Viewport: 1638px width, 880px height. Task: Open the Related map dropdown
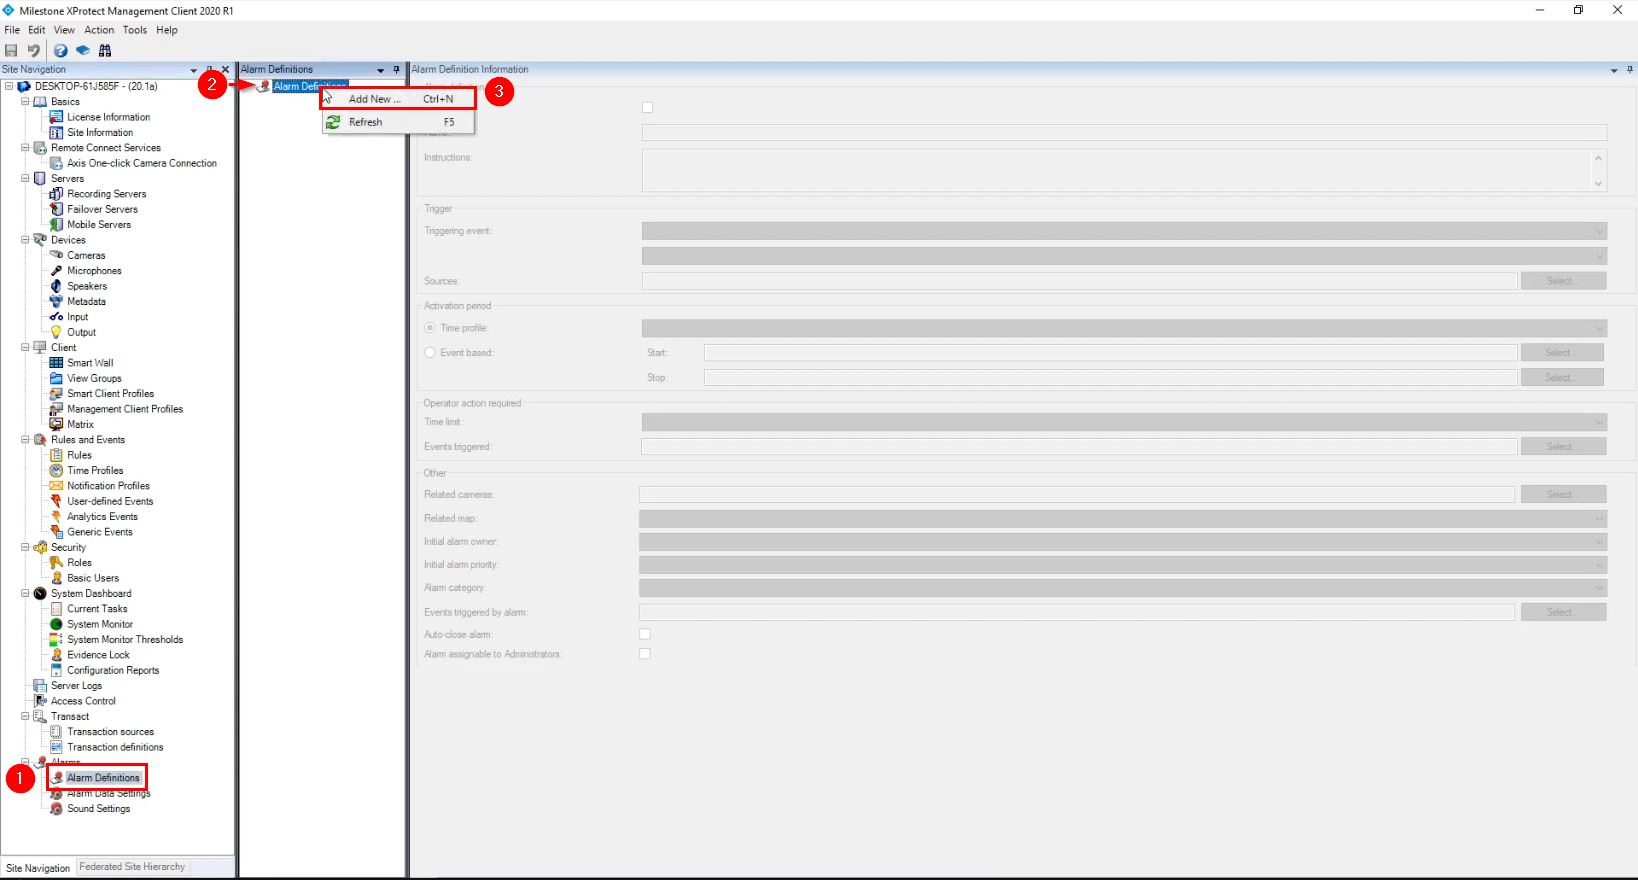[x=1123, y=518]
